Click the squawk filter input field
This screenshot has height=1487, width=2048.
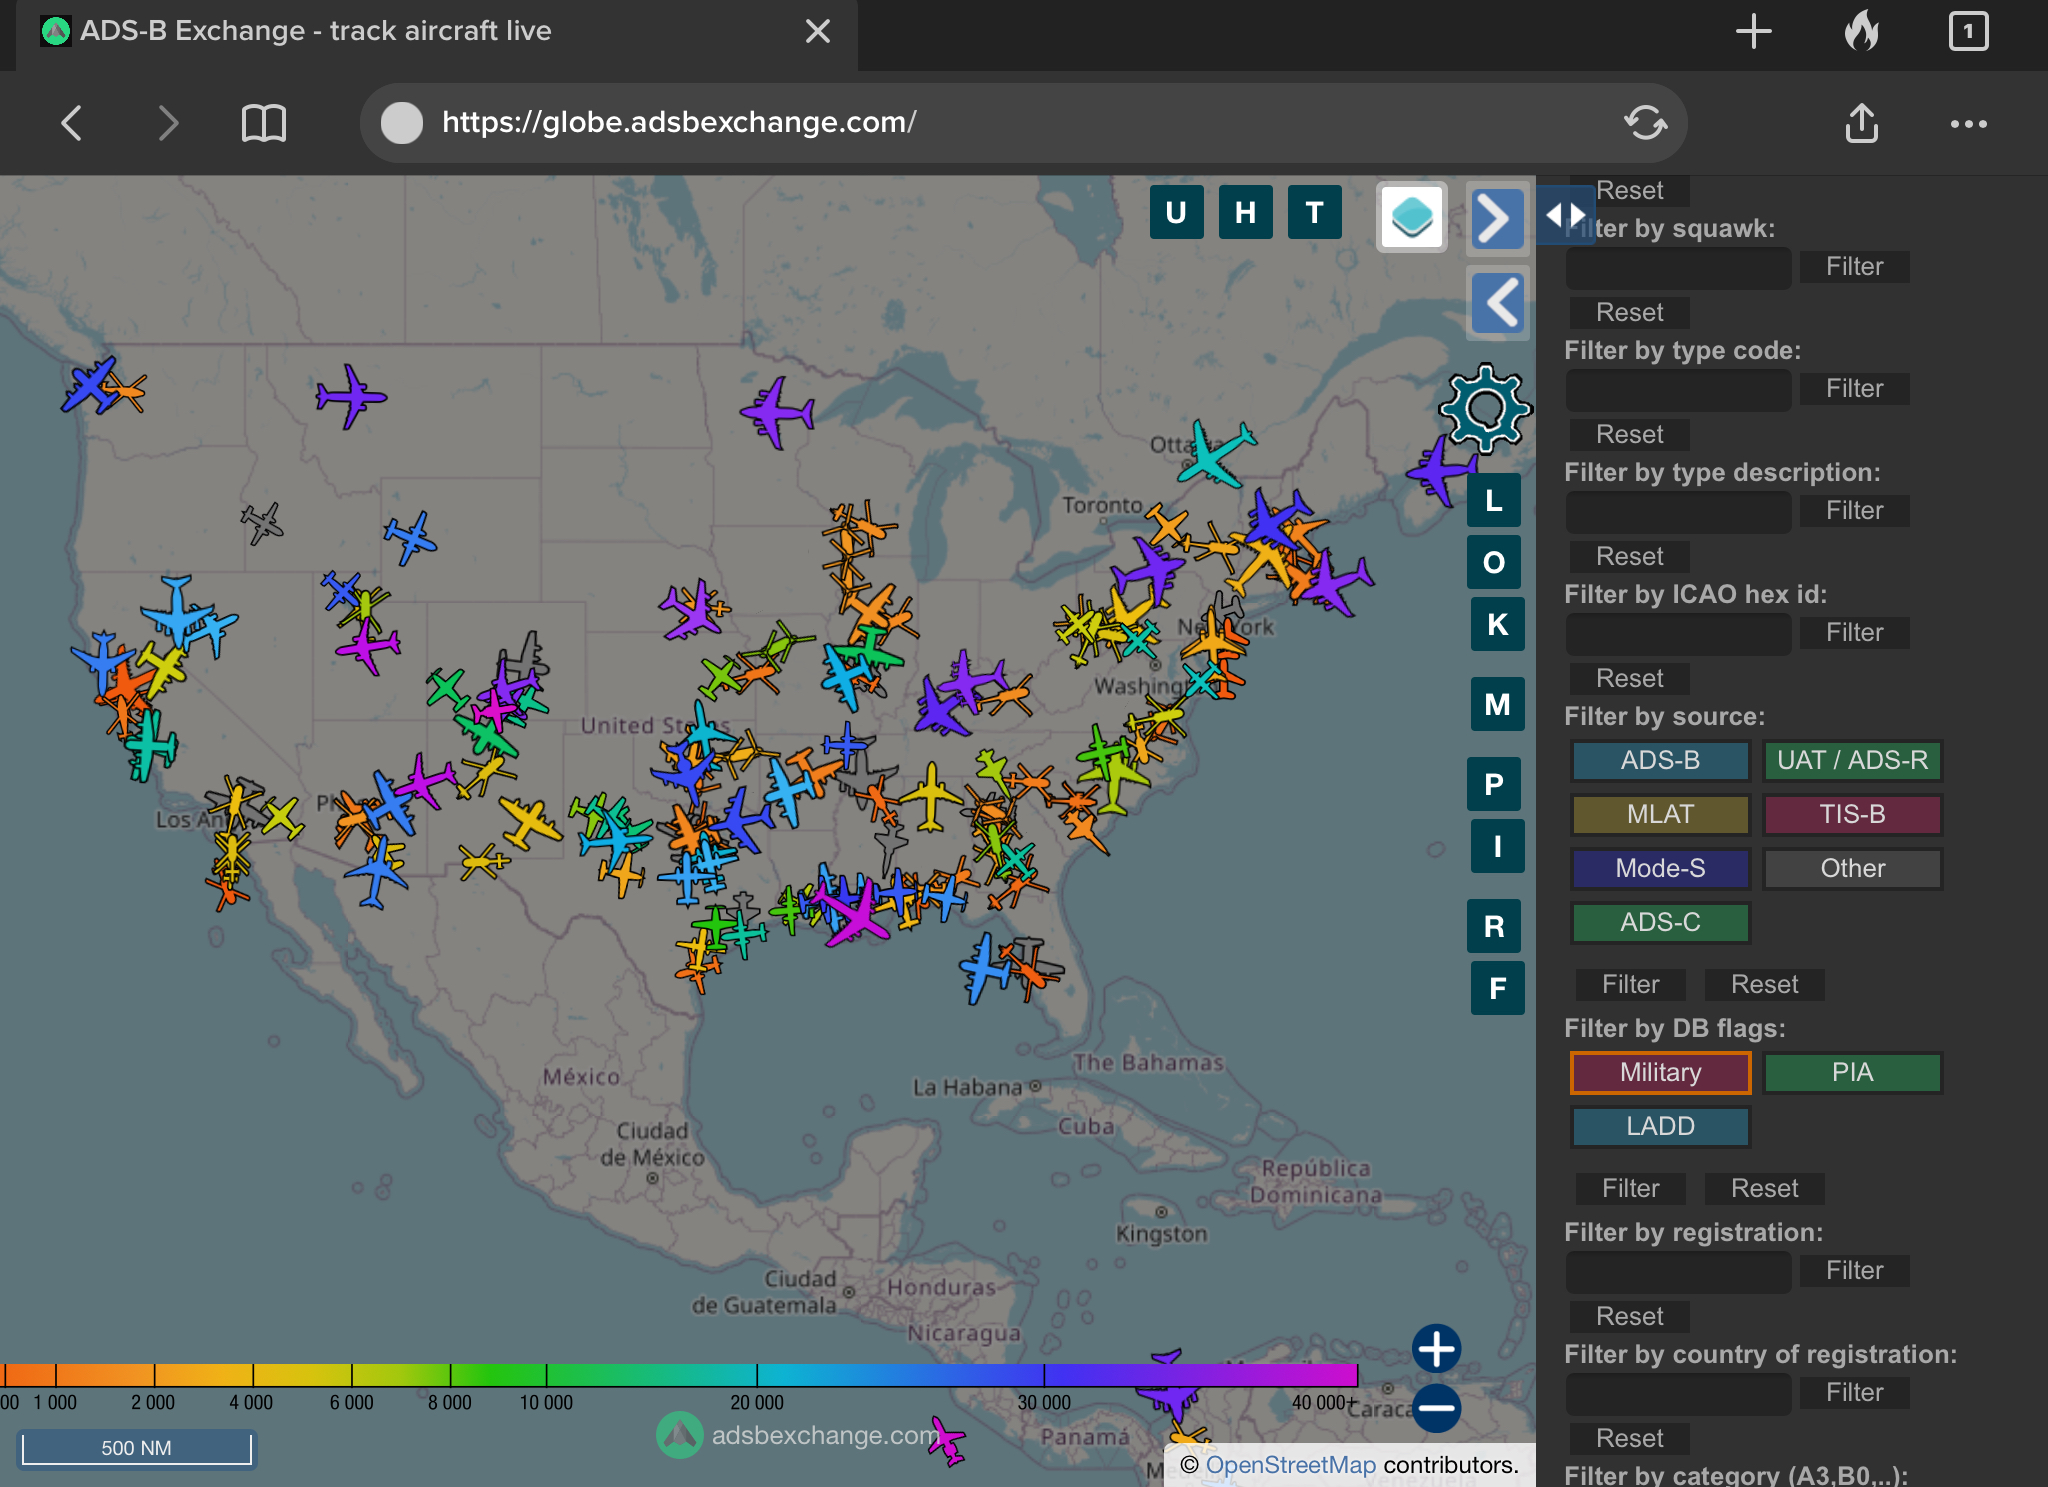coord(1678,267)
